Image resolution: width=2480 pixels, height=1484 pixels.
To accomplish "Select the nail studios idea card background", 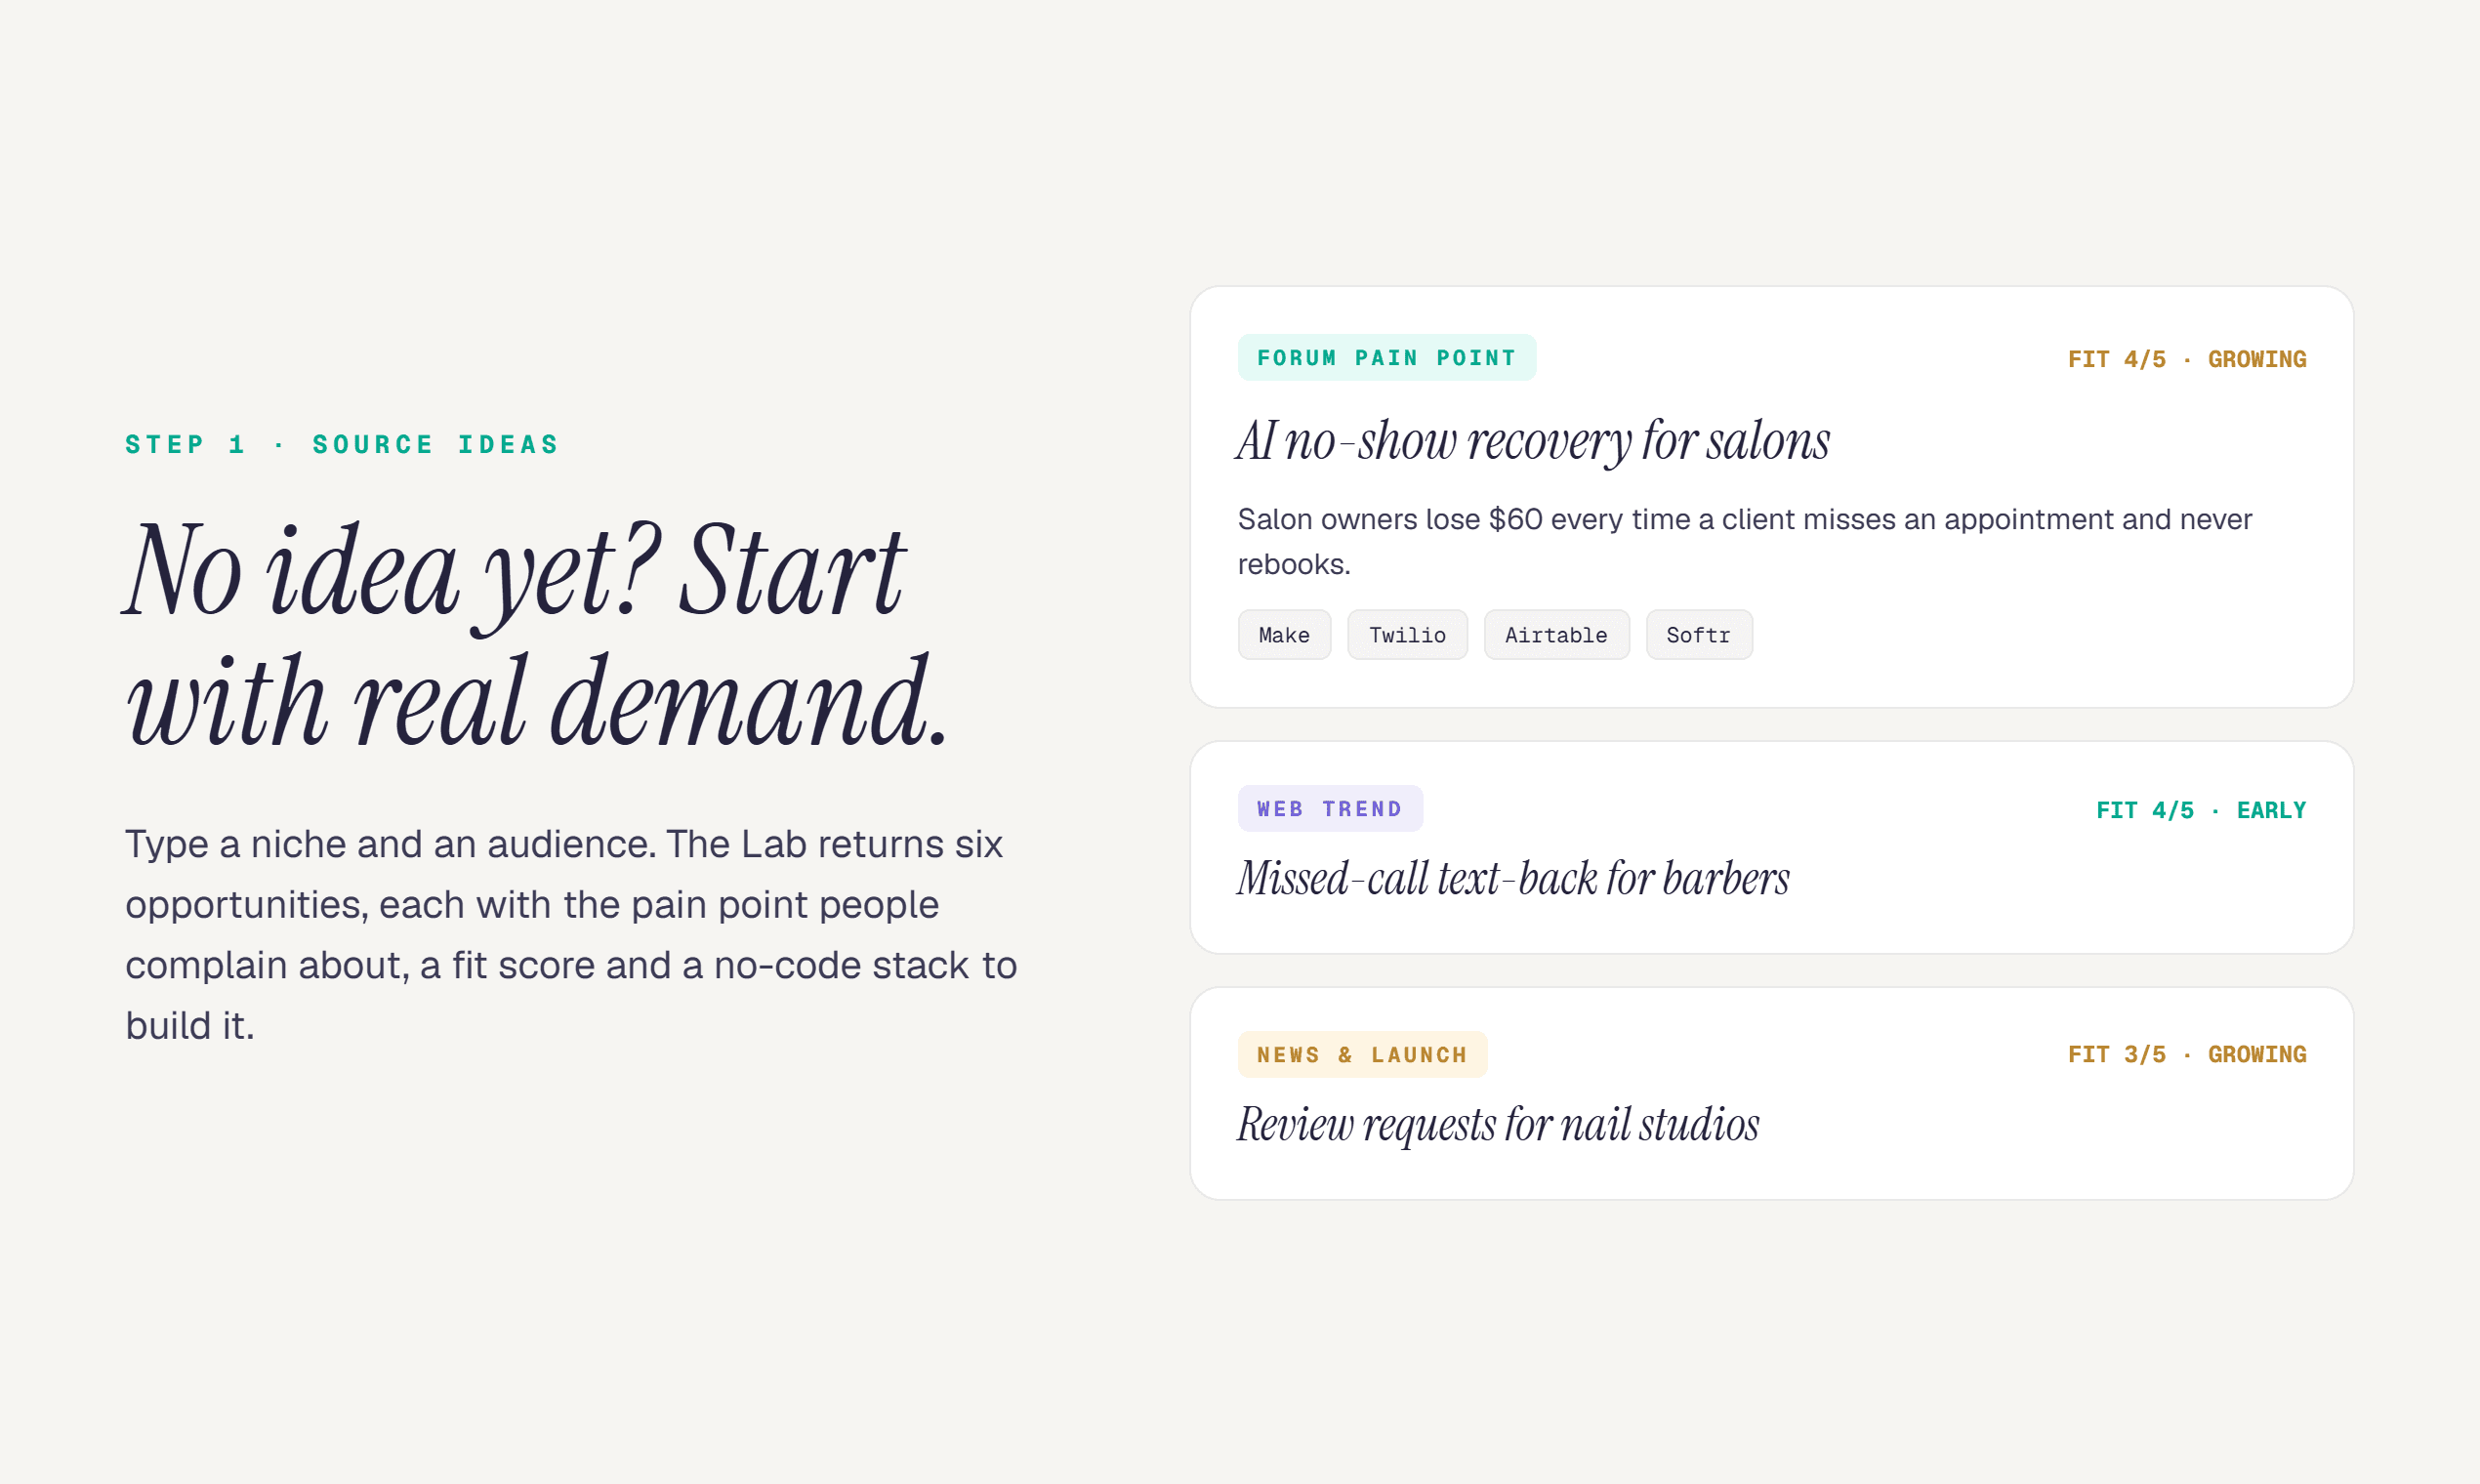I will click(x=1771, y=1093).
